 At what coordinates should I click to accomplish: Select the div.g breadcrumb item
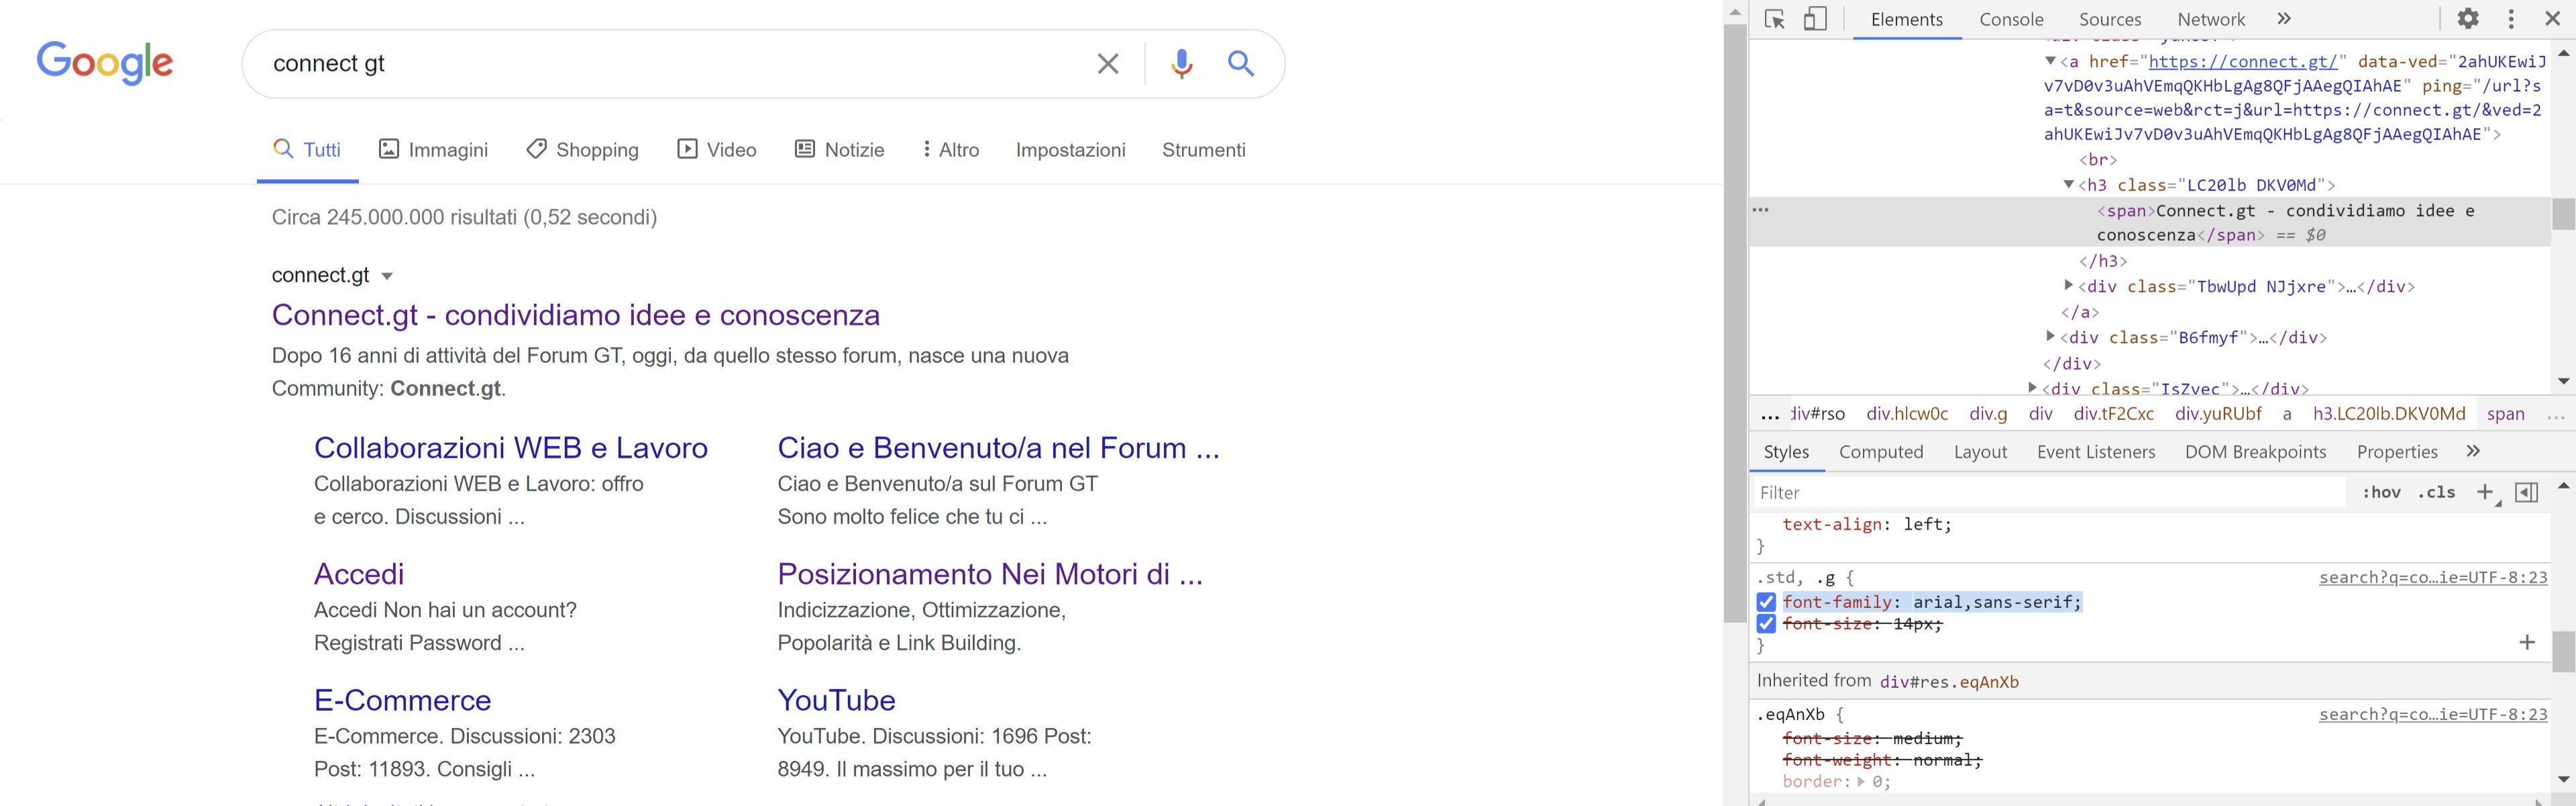click(1988, 414)
